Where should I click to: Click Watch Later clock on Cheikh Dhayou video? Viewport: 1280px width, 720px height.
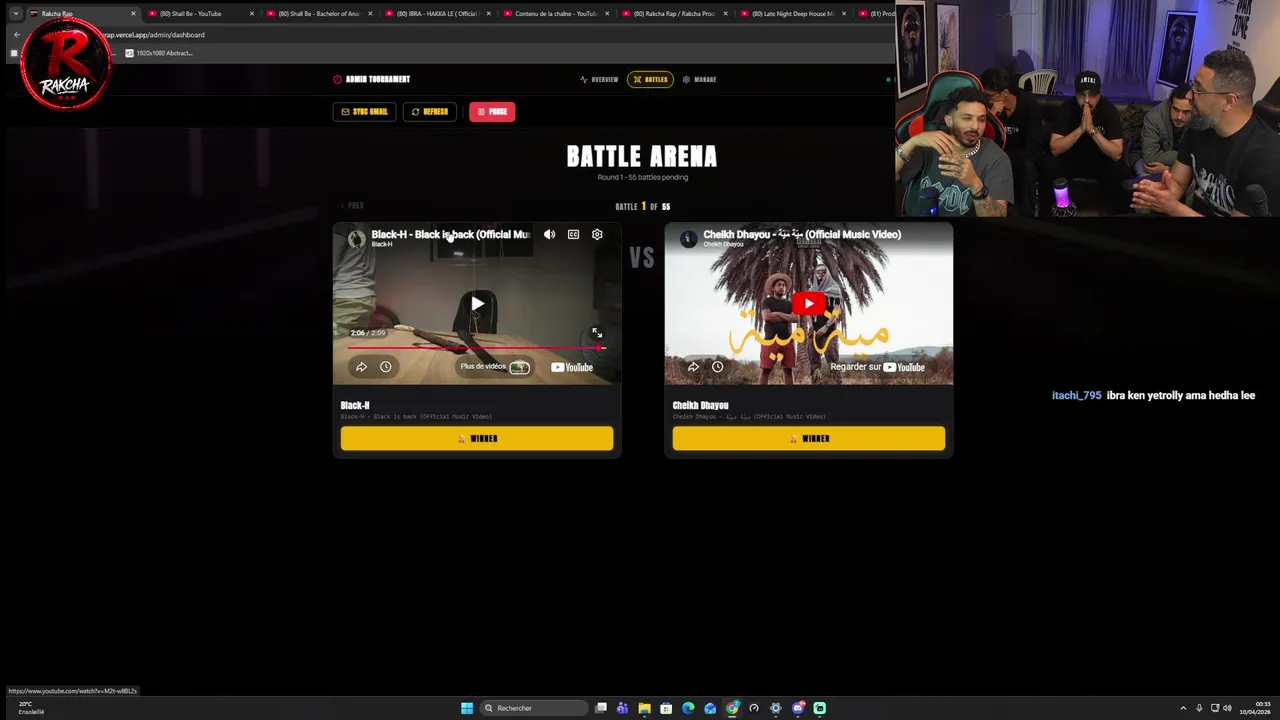tap(717, 367)
